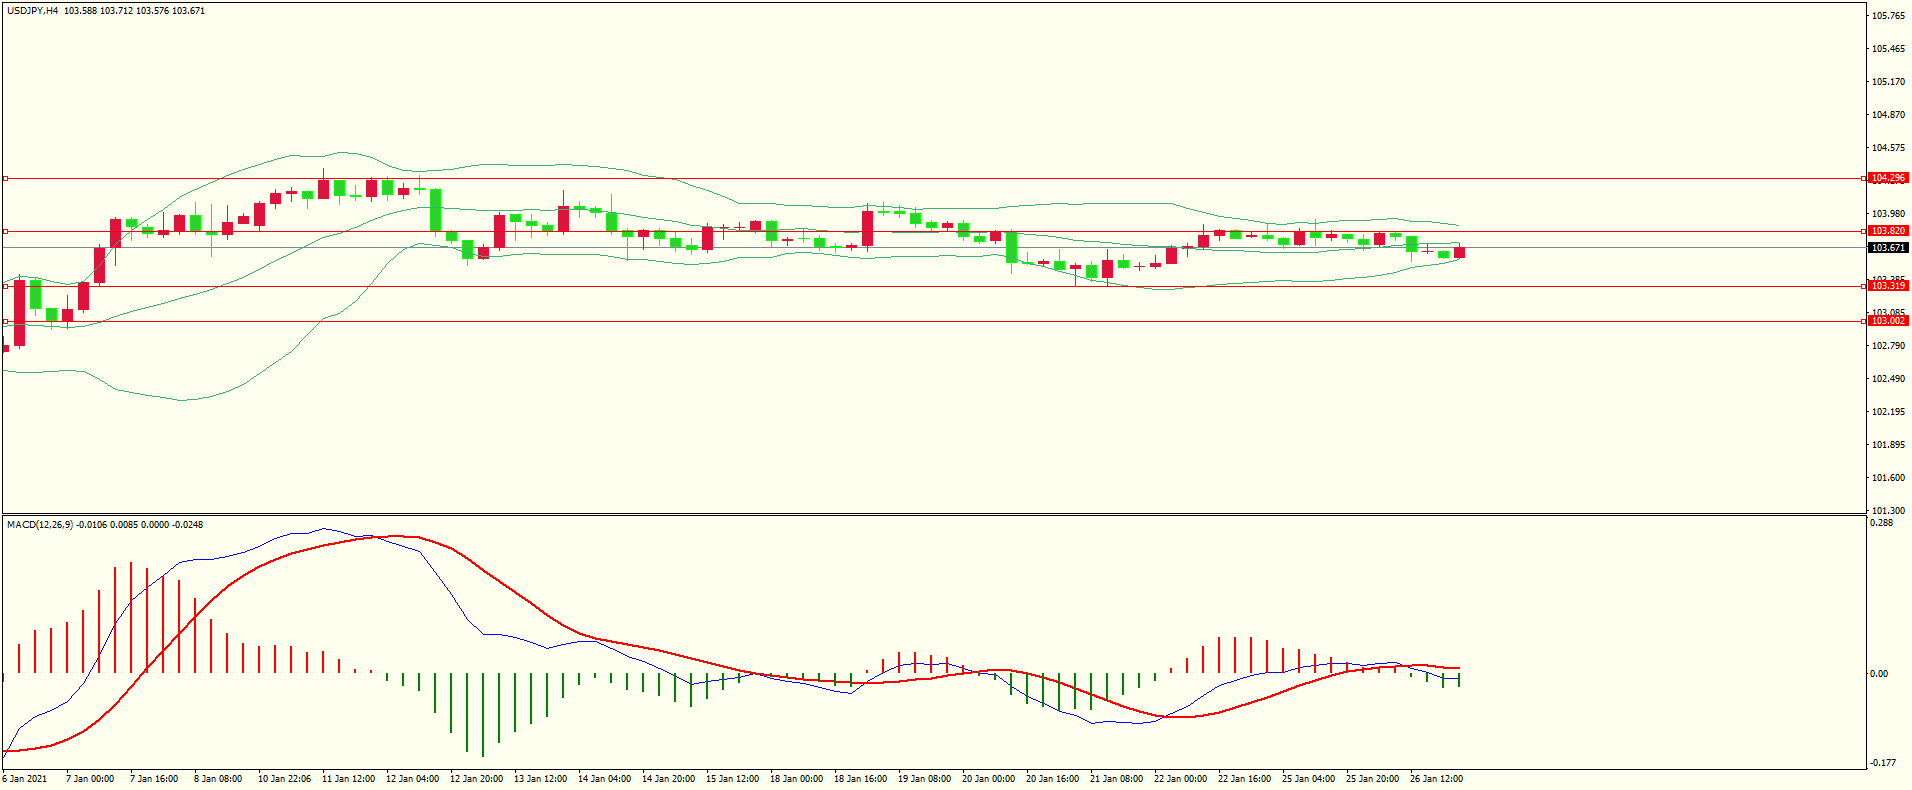
Task: Click the 0.00 MACD scale value
Action: point(1879,674)
